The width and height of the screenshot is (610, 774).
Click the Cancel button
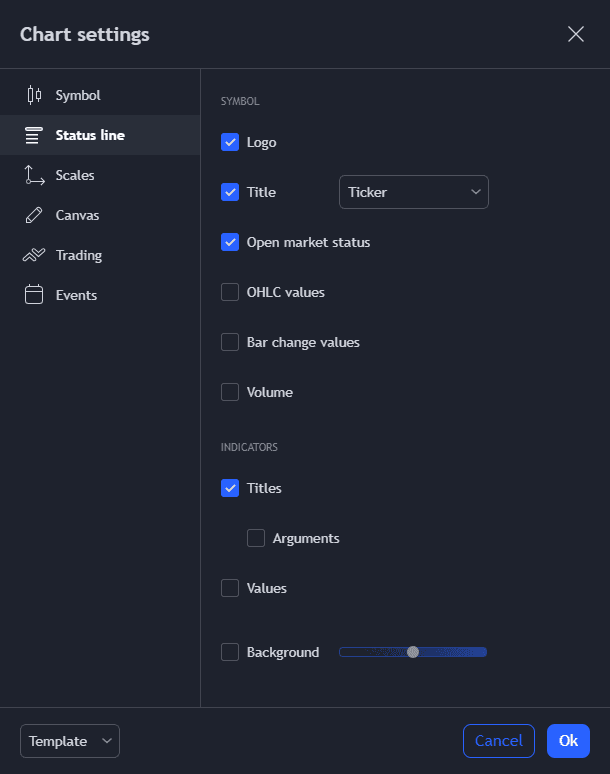498,741
